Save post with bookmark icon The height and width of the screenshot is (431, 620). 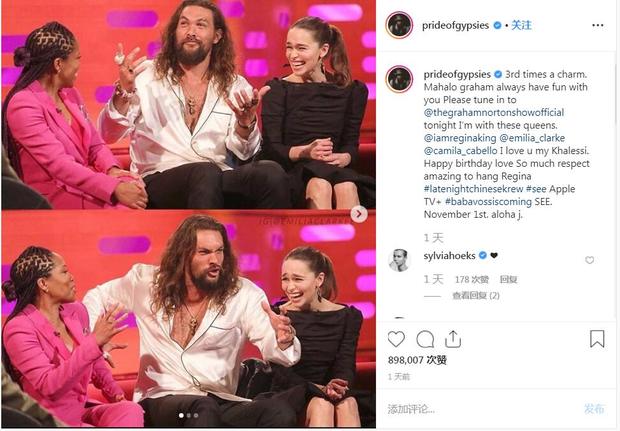click(597, 339)
